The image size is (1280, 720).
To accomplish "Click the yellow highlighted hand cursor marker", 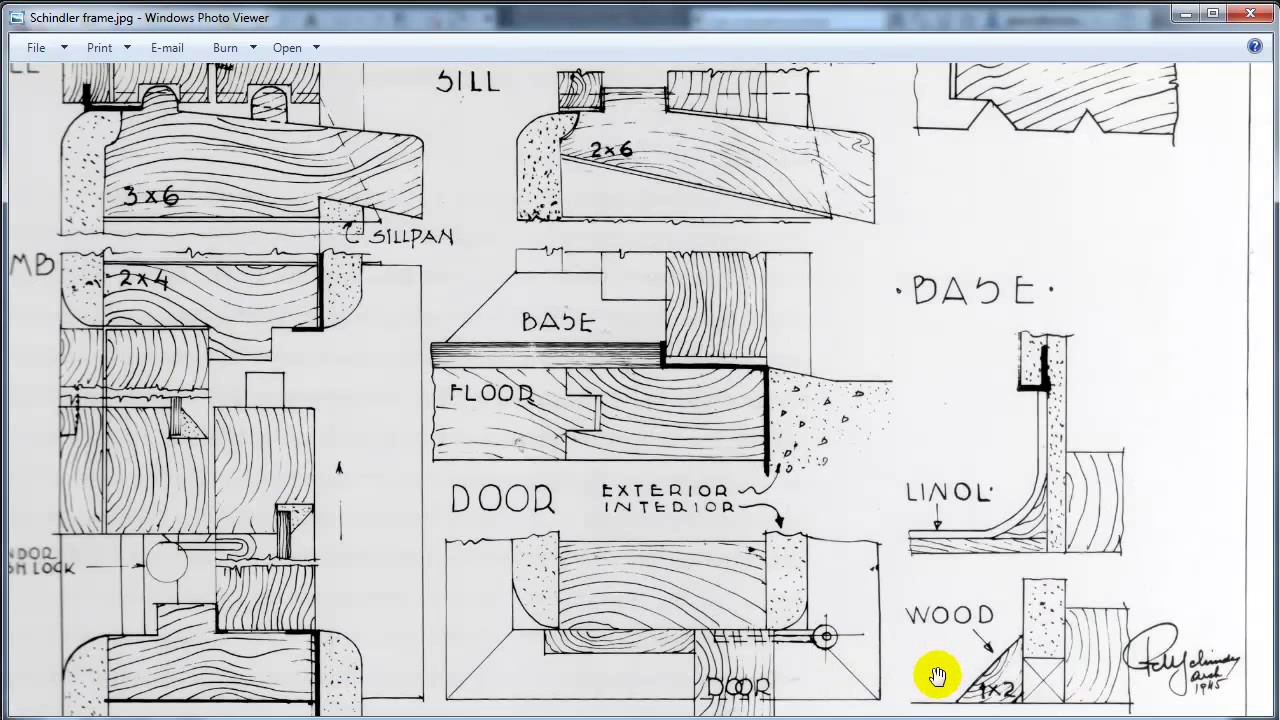I will [x=937, y=675].
